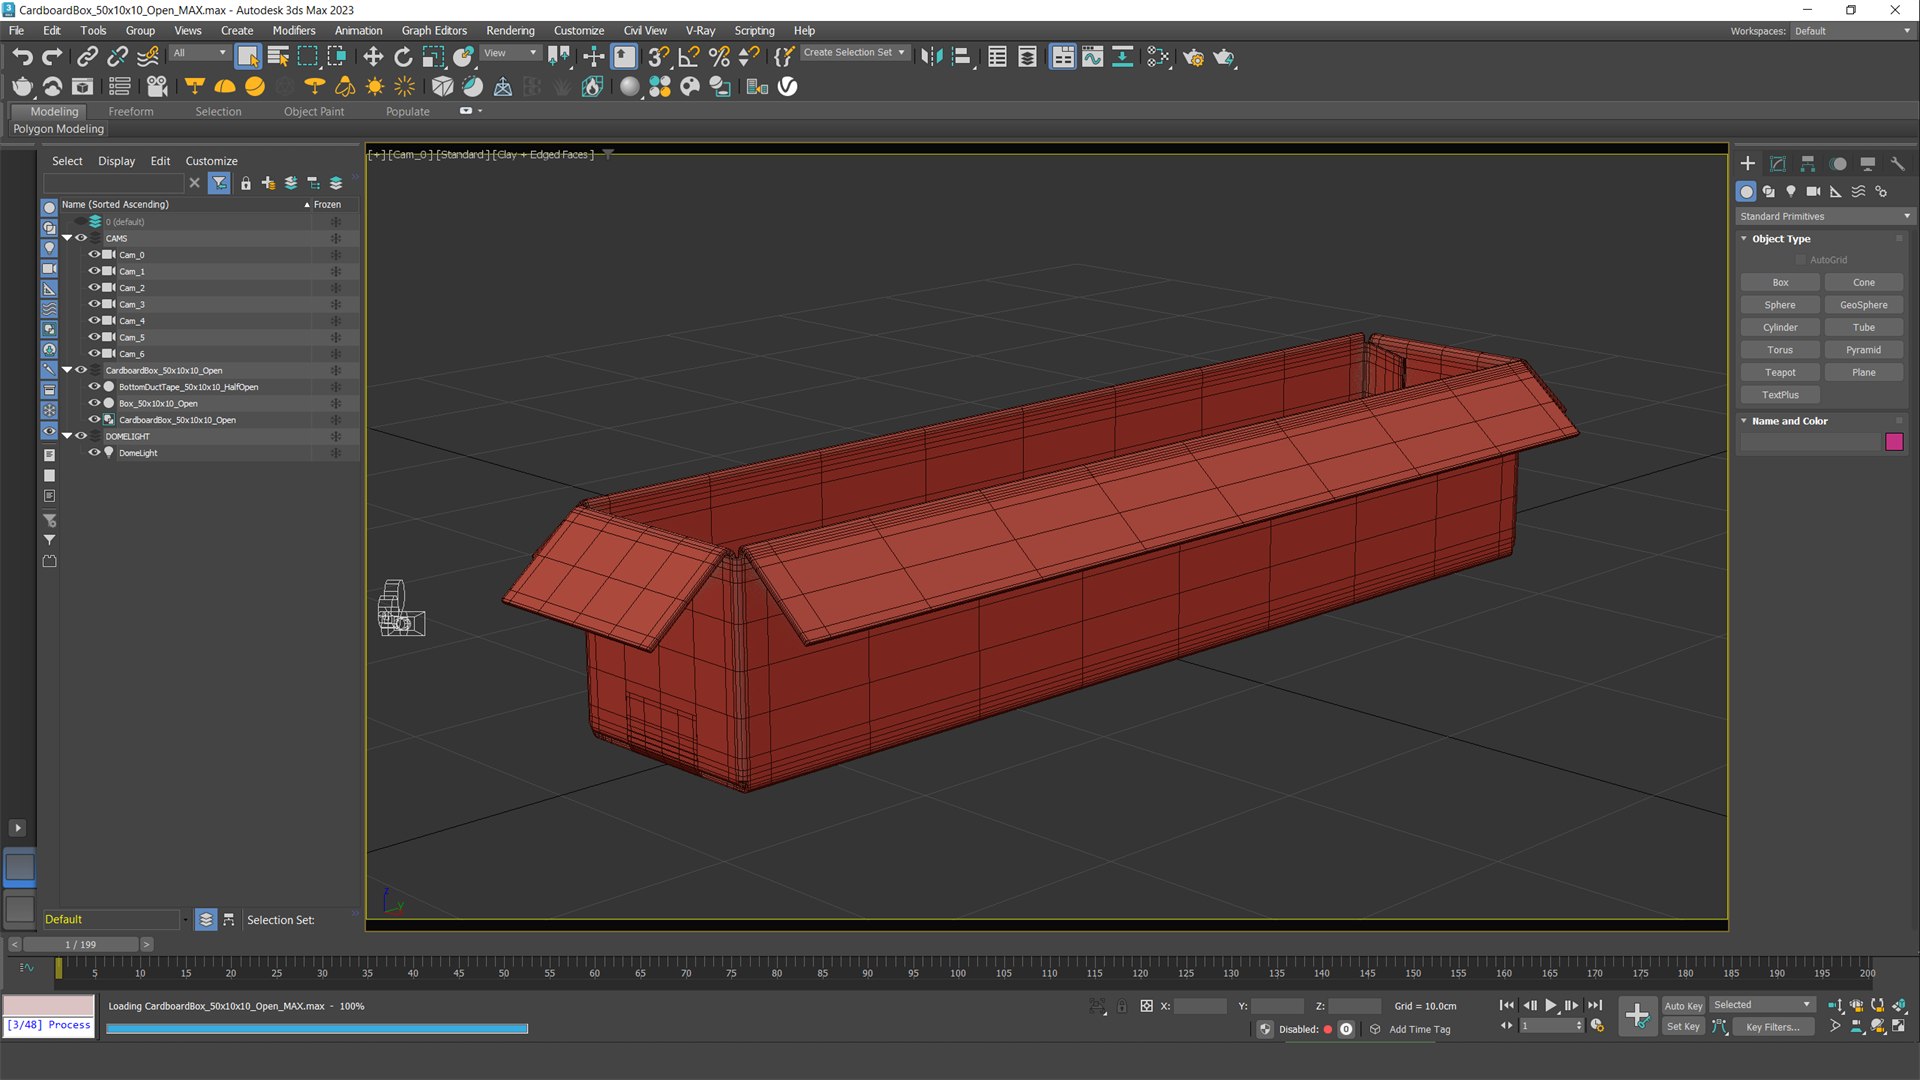Activate the Select and Link tool
This screenshot has width=1920, height=1080.
(x=87, y=57)
